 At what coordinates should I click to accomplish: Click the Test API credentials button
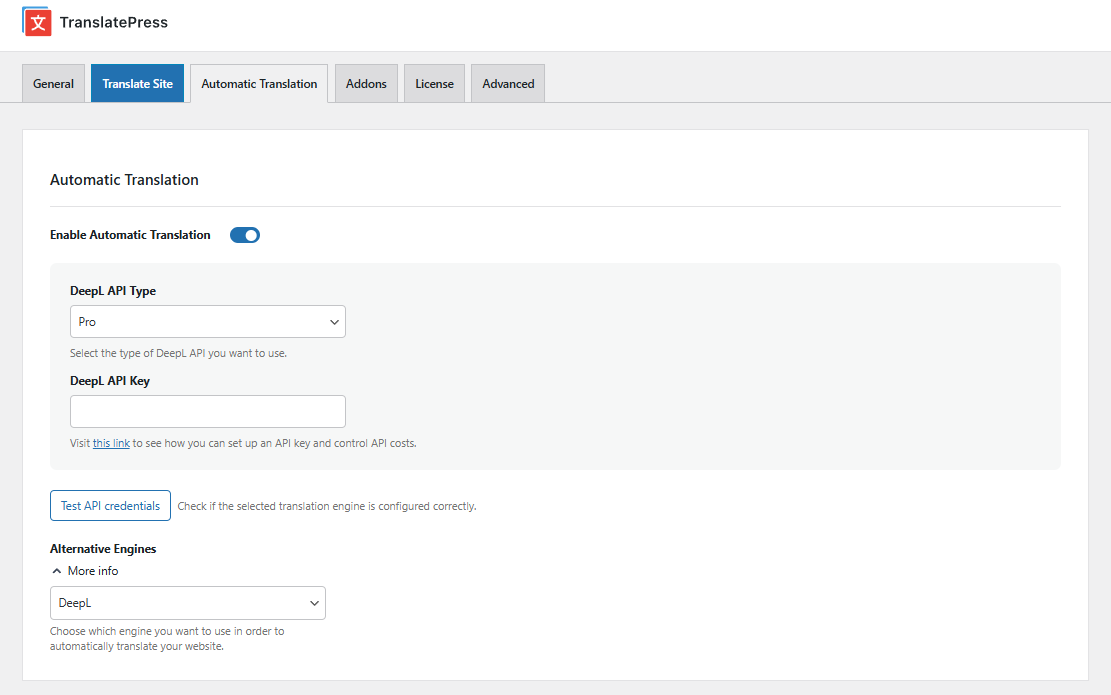pyautogui.click(x=111, y=506)
